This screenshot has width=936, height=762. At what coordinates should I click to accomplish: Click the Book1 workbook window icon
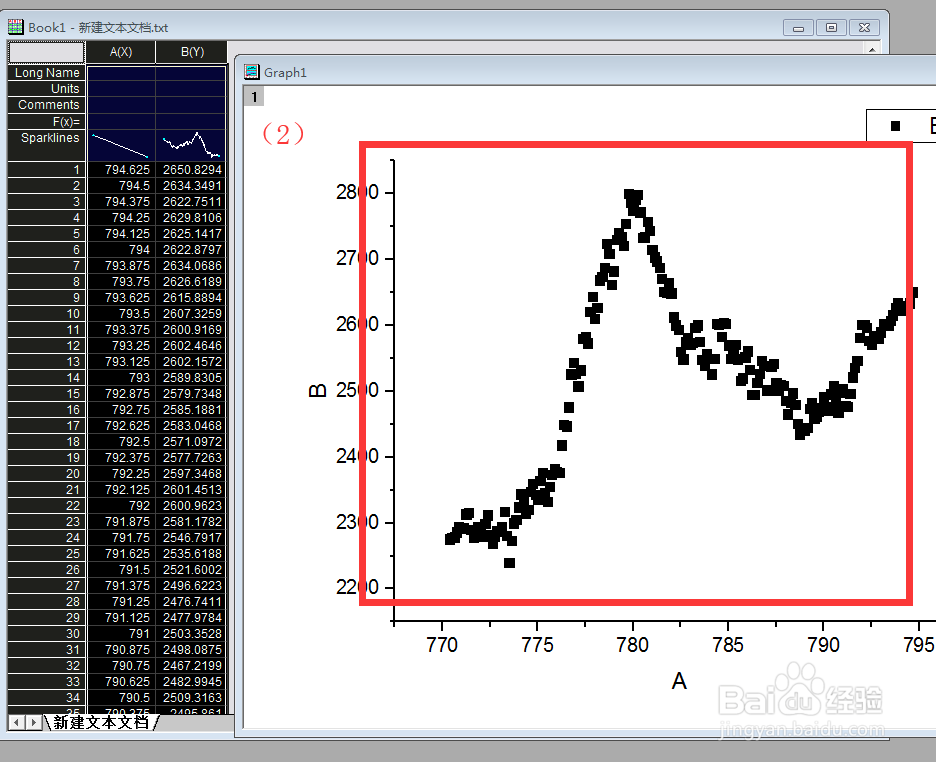[16, 27]
